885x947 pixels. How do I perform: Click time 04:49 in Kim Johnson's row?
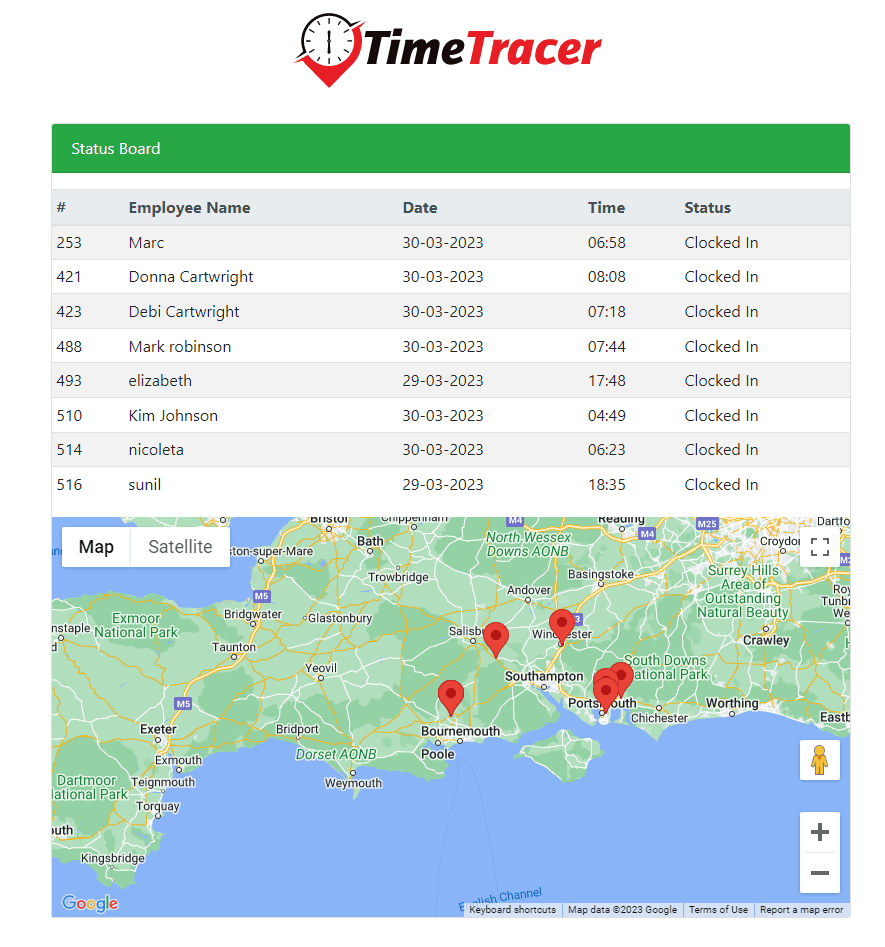pos(607,416)
